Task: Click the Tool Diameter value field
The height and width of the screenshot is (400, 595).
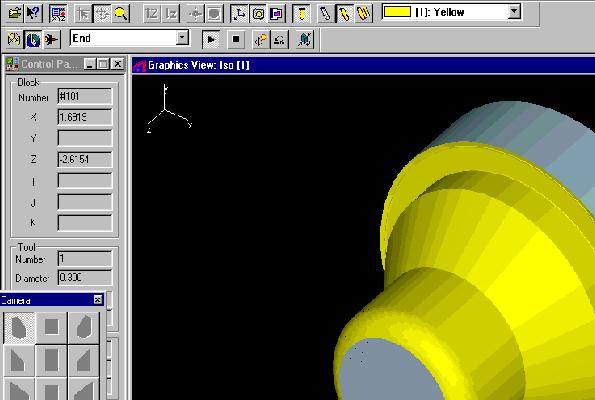Action: click(x=85, y=277)
